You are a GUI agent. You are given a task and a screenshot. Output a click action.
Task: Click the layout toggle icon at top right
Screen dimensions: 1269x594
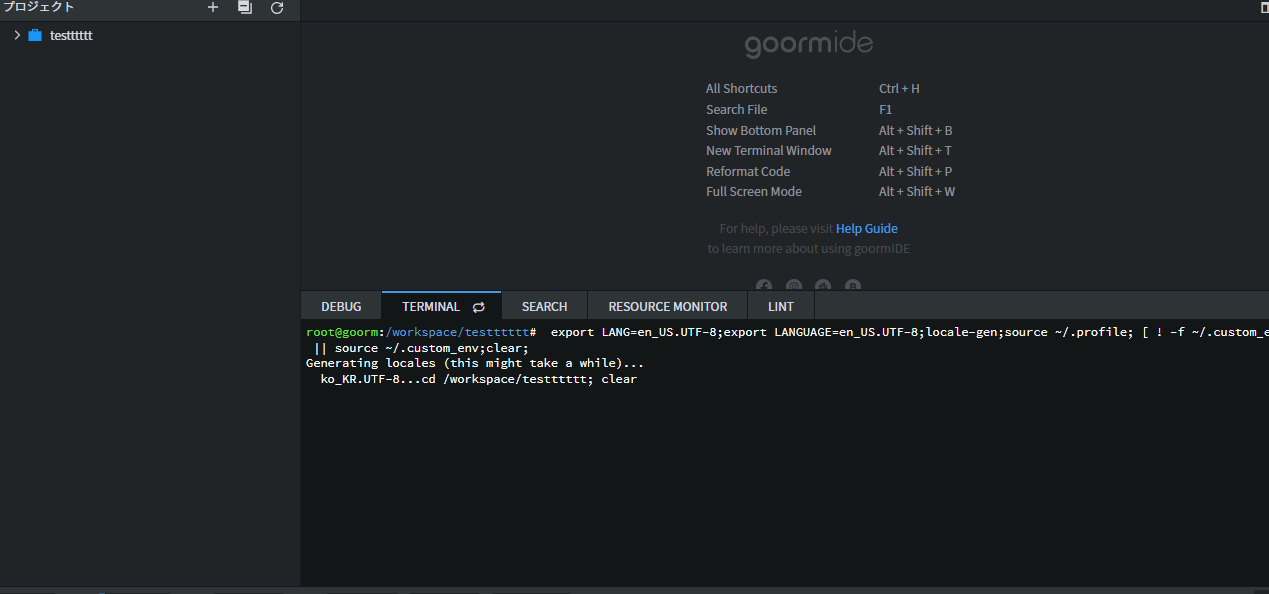(x=1264, y=7)
